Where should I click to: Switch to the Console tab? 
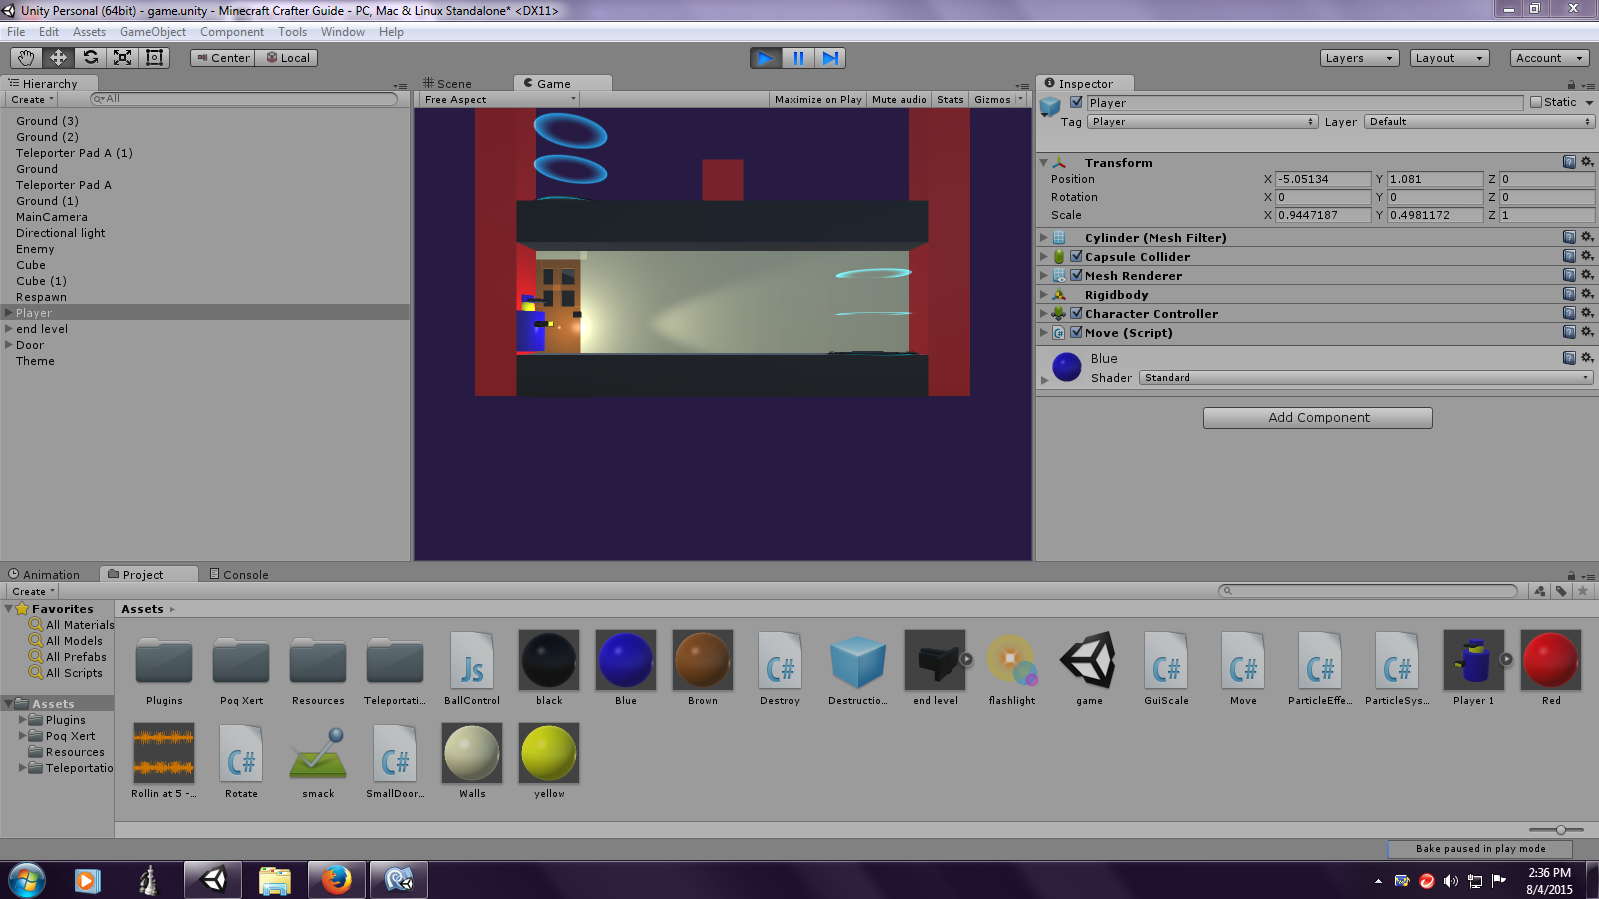(239, 574)
